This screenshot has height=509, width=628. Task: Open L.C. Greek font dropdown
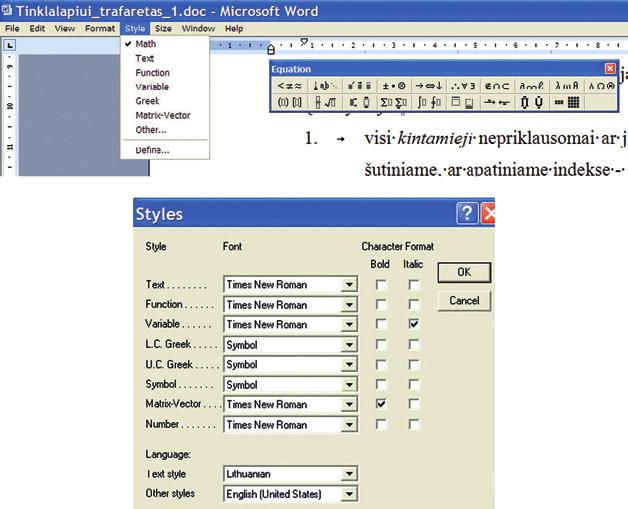coord(349,344)
